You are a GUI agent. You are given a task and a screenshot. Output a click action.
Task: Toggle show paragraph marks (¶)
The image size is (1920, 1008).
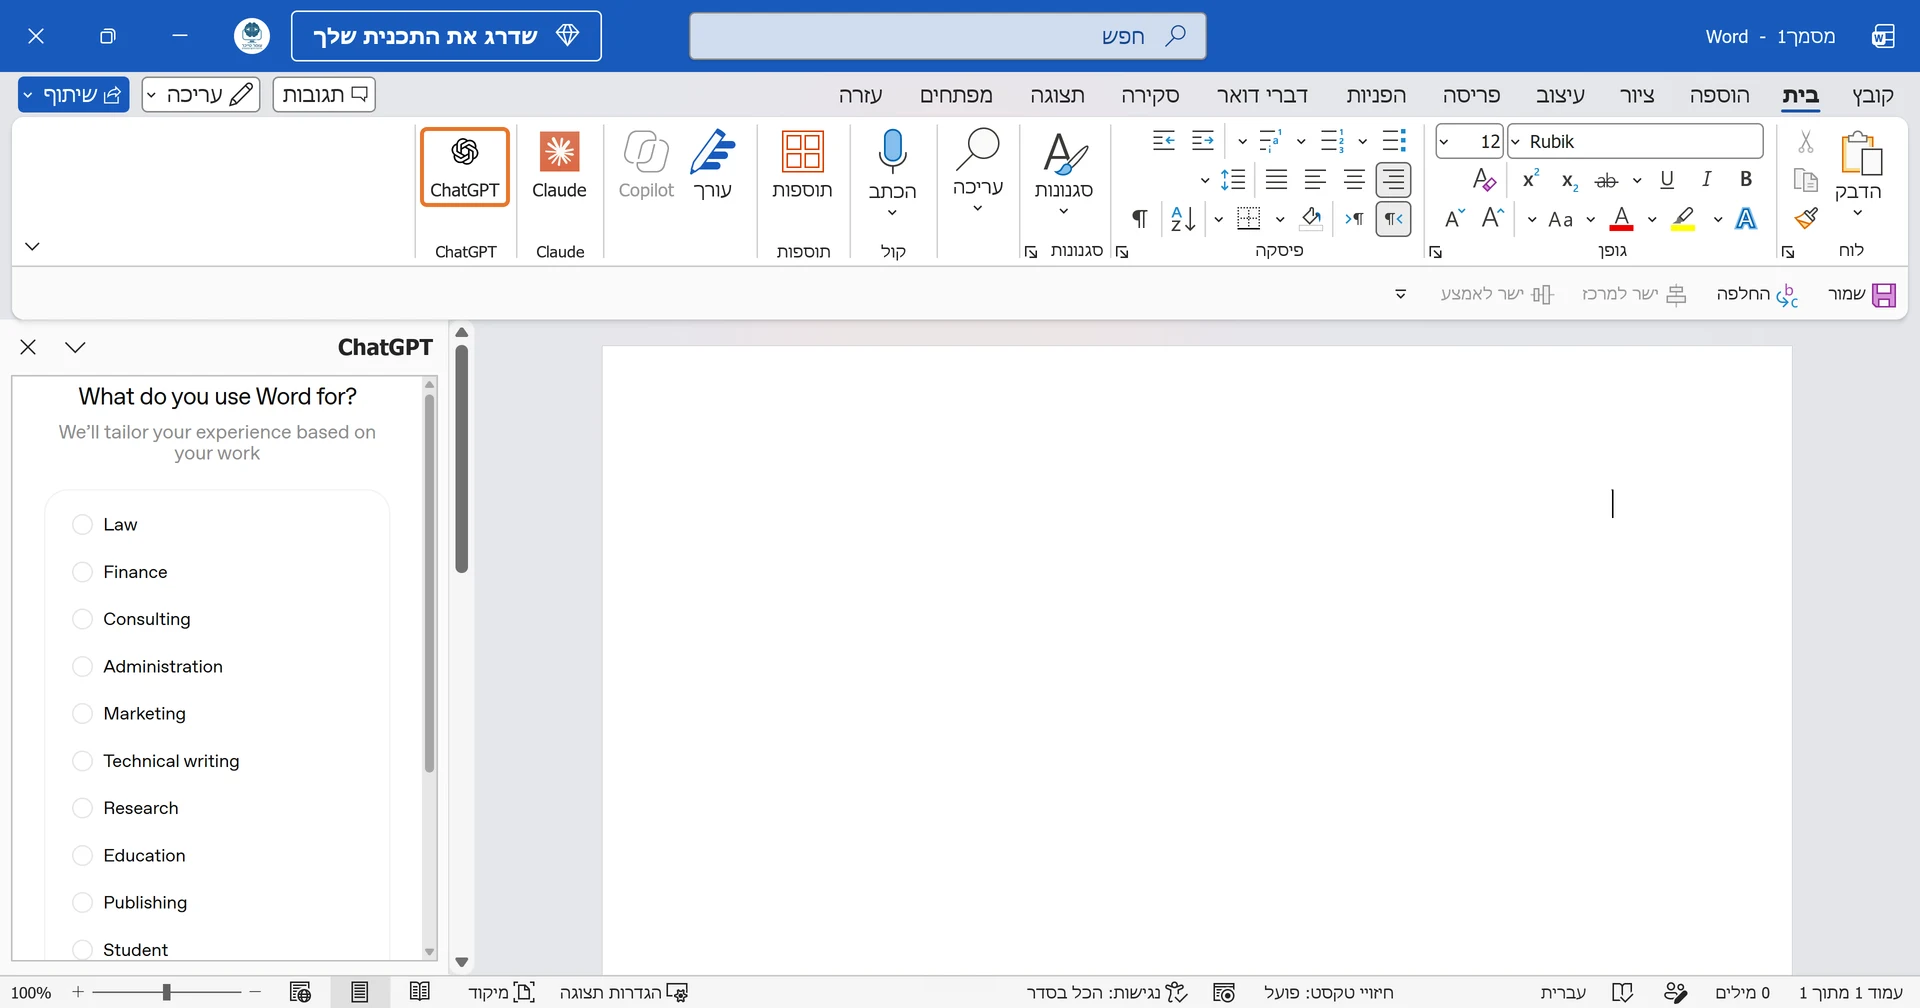(1139, 219)
